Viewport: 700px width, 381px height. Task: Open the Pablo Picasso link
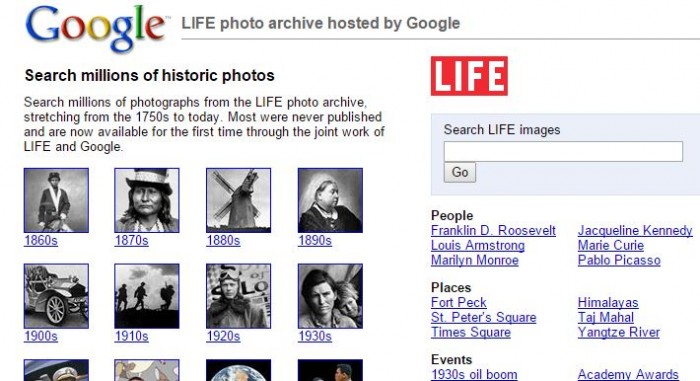click(619, 260)
